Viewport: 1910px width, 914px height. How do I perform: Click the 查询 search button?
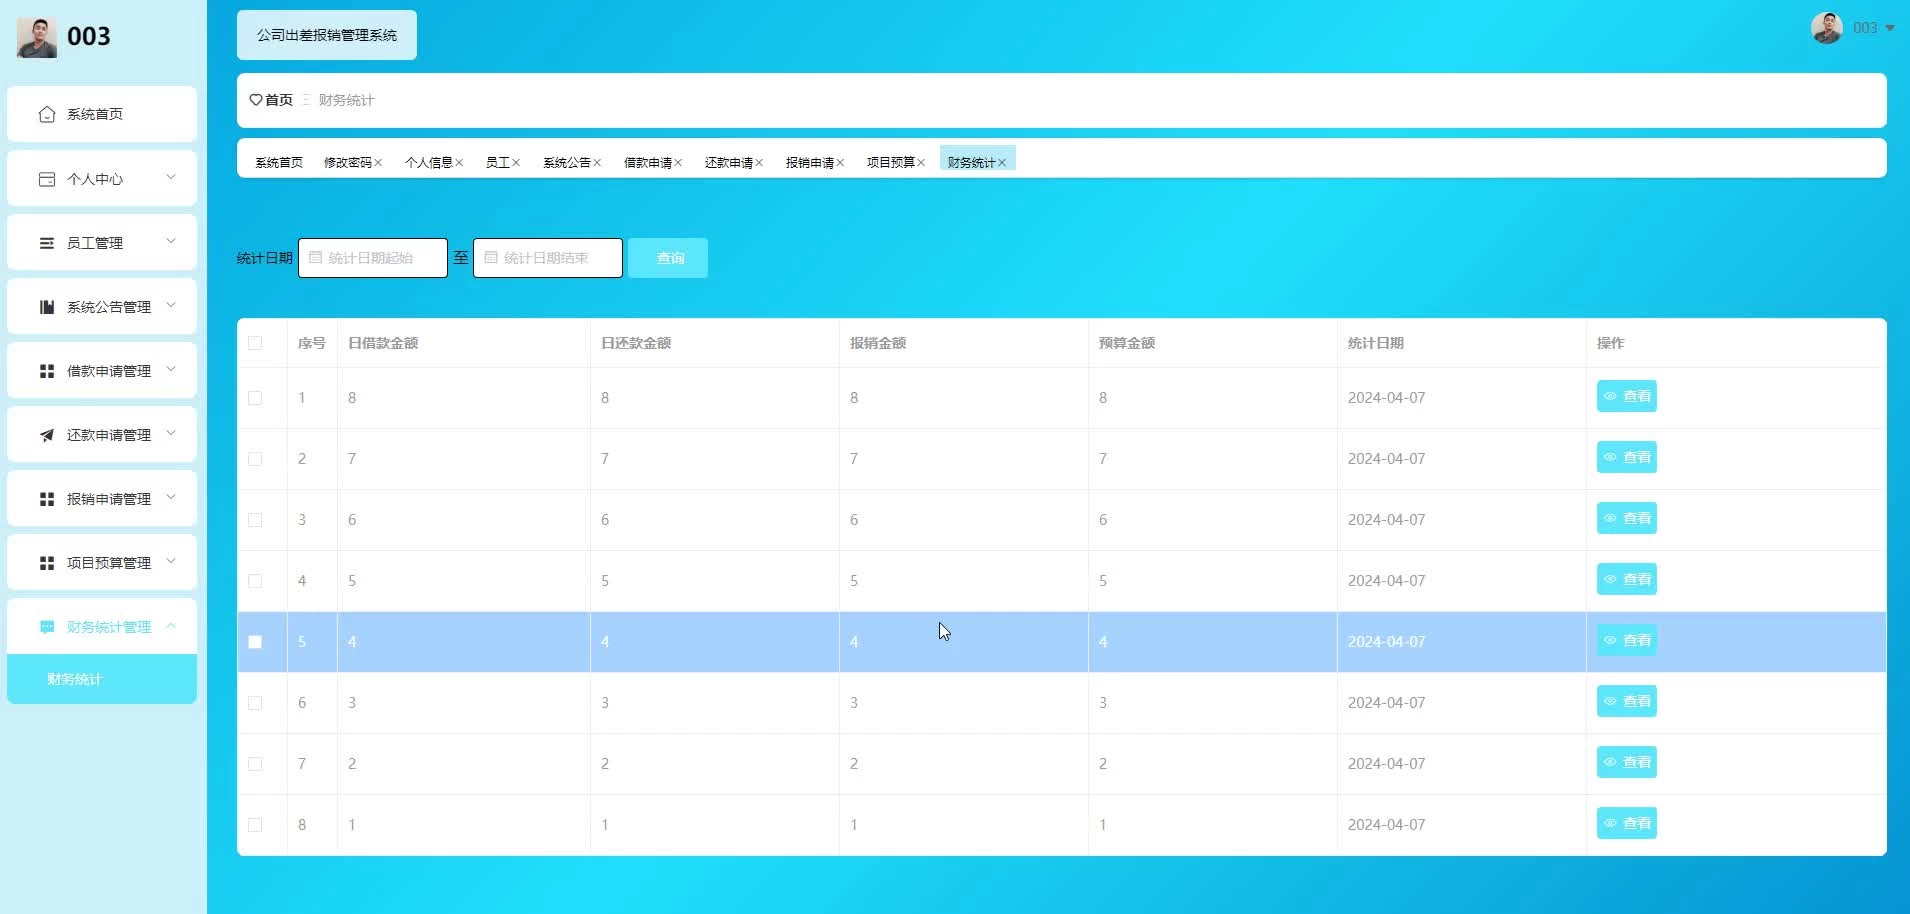668,258
